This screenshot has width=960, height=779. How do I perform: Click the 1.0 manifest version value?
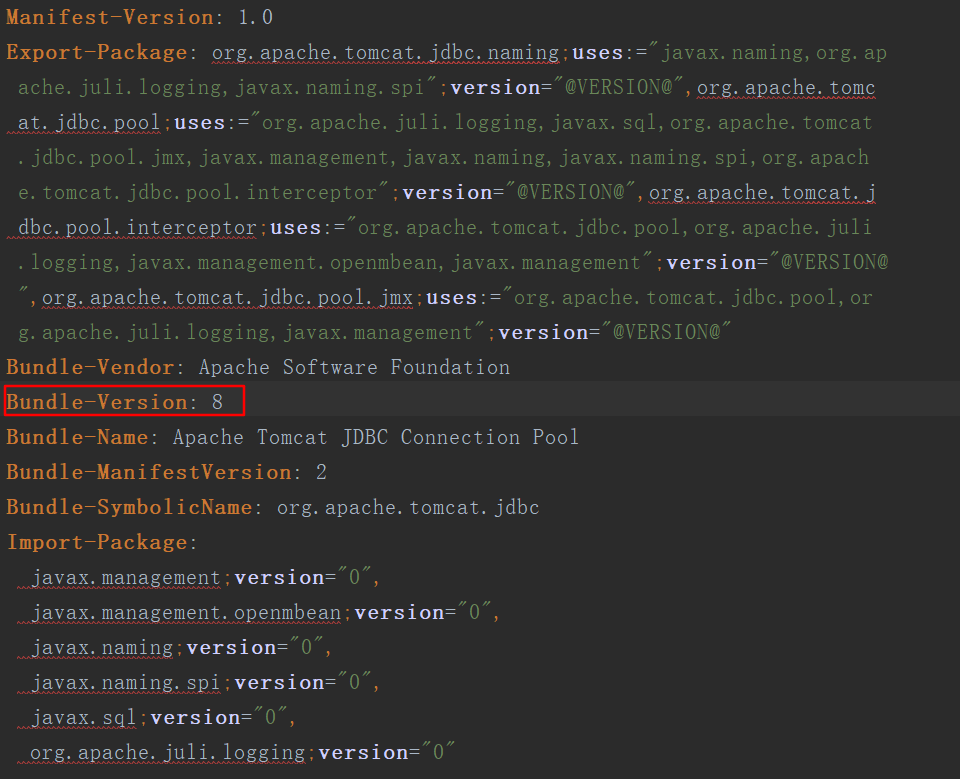pos(255,17)
